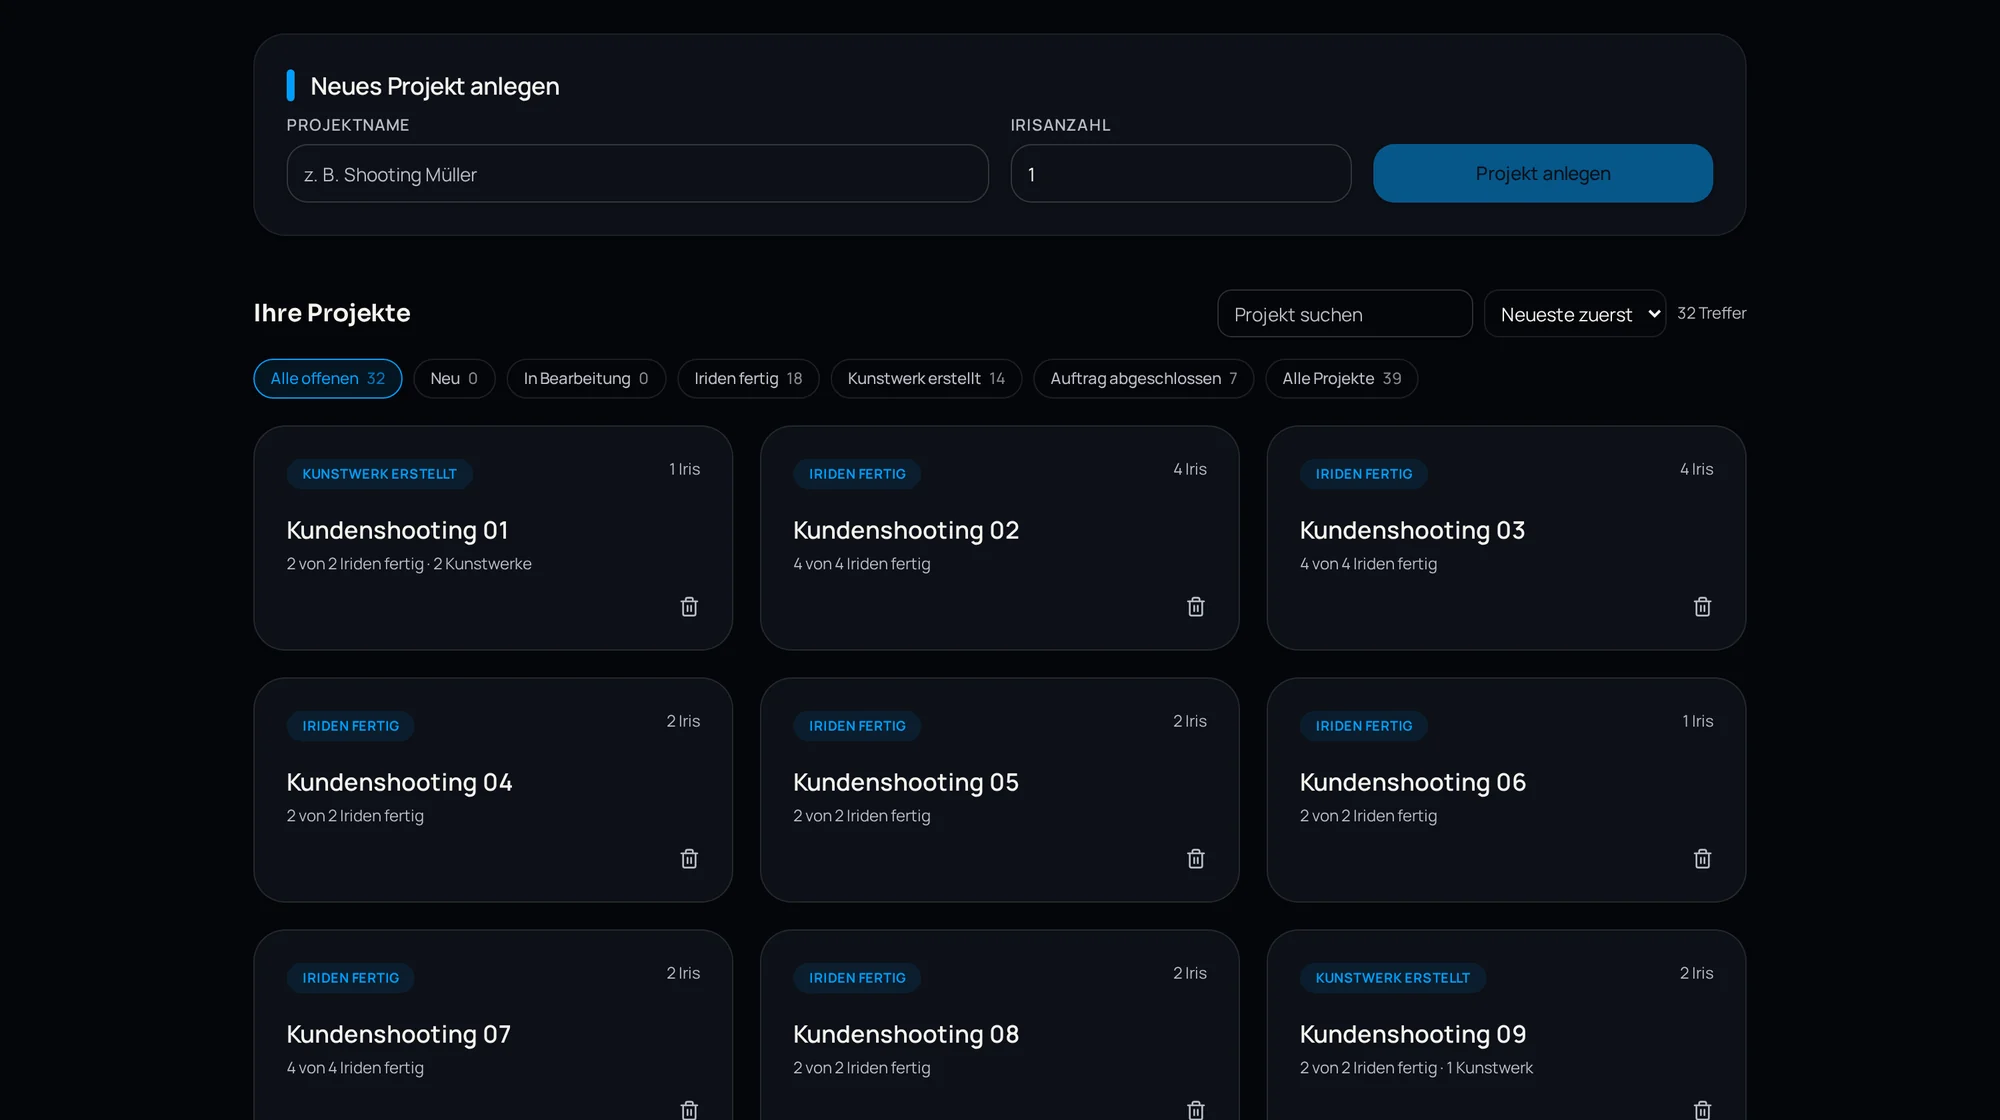Open the Neueste zuerst sort dropdown
Viewport: 2000px width, 1120px height.
click(x=1575, y=314)
